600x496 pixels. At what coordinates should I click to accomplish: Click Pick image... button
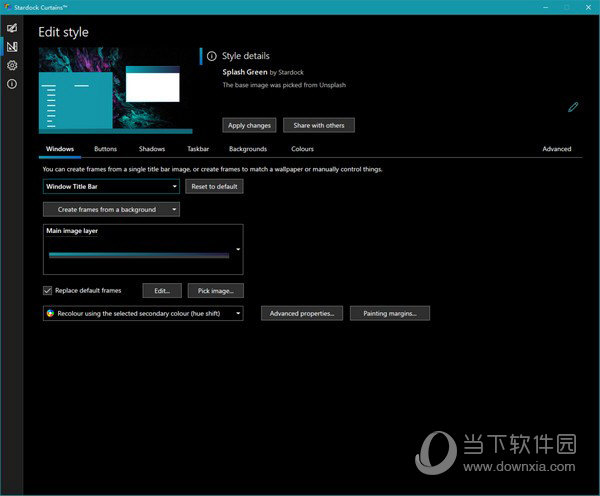(x=215, y=291)
